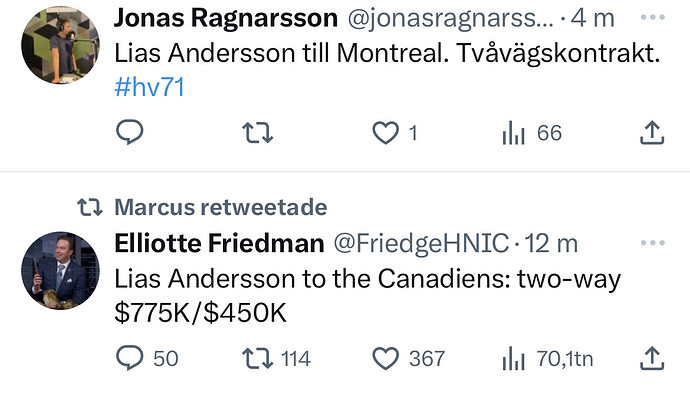The height and width of the screenshot is (396, 690).
Task: Open the 'Marcus retweetade' label
Action: pyautogui.click(x=220, y=207)
